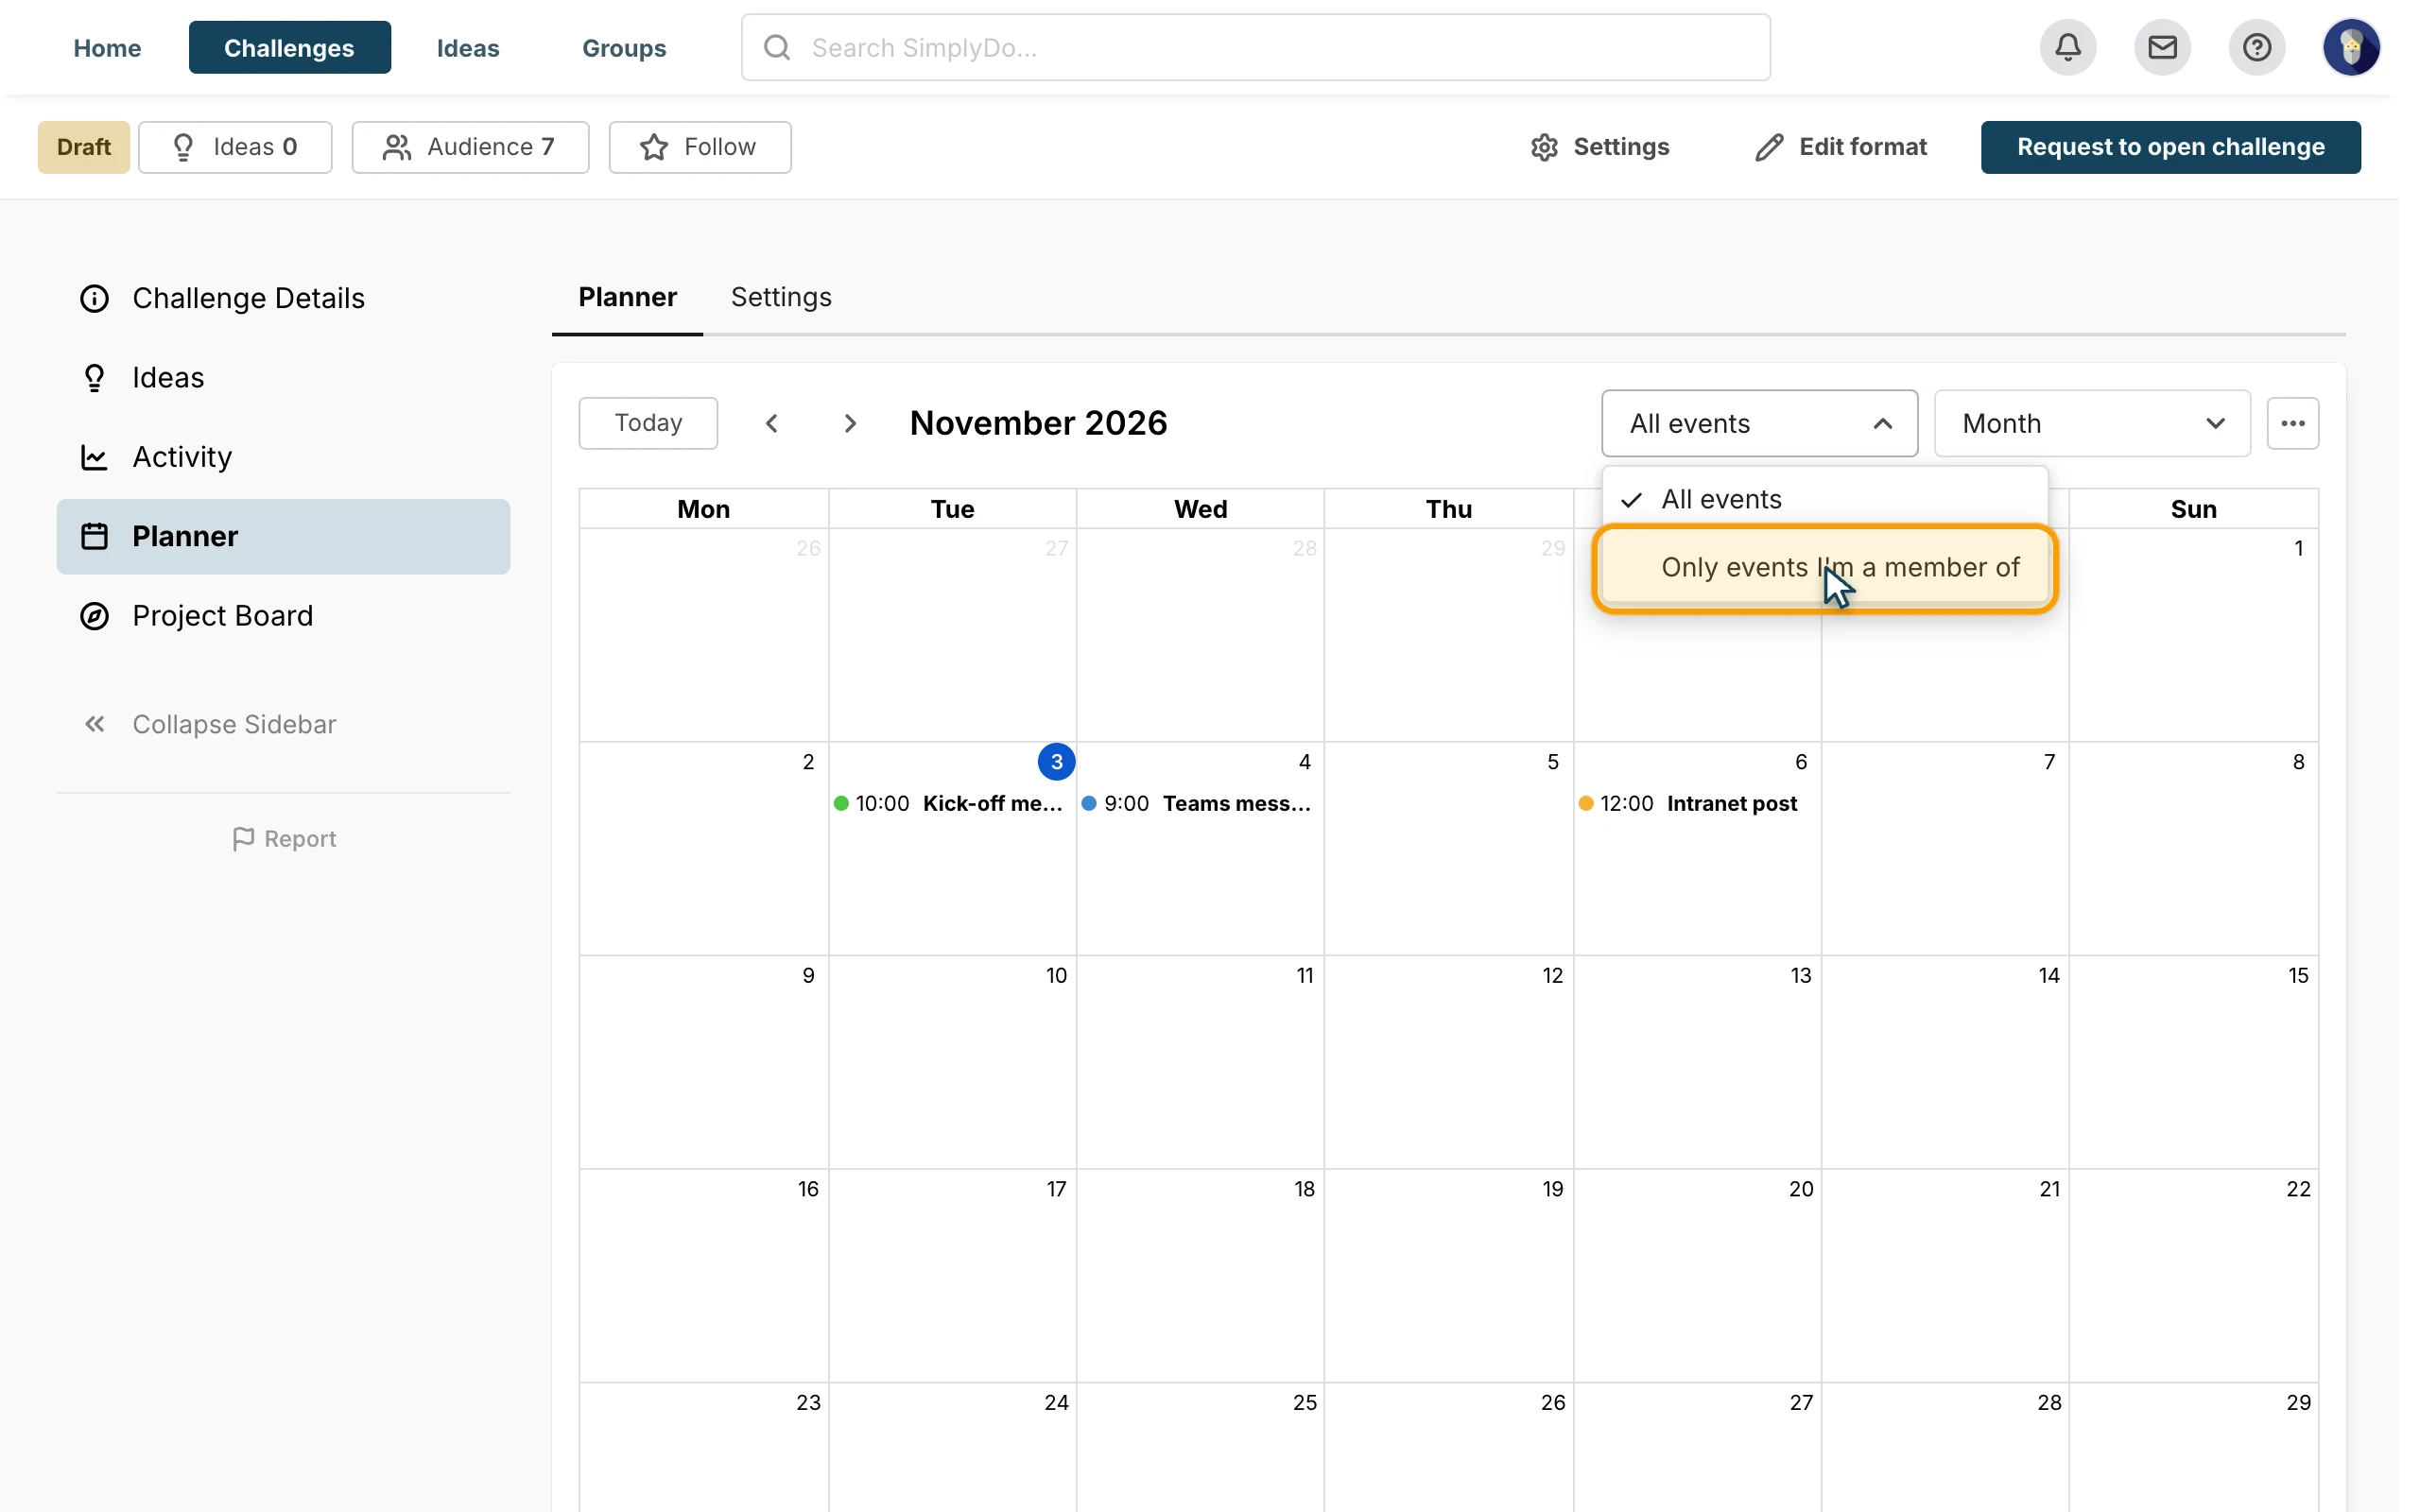Go to previous month arrow
Image resolution: width=2420 pixels, height=1512 pixels.
771,423
